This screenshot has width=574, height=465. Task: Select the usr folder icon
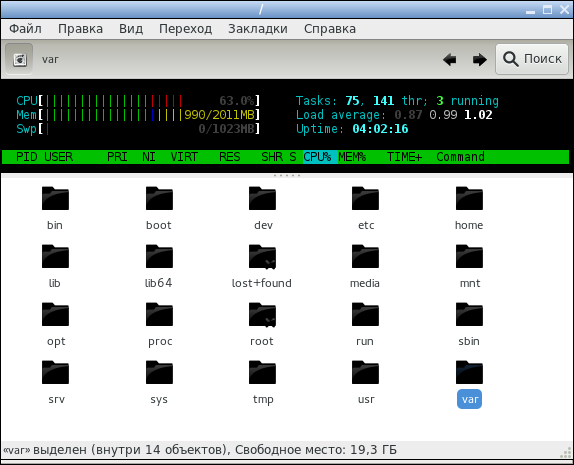[x=365, y=372]
